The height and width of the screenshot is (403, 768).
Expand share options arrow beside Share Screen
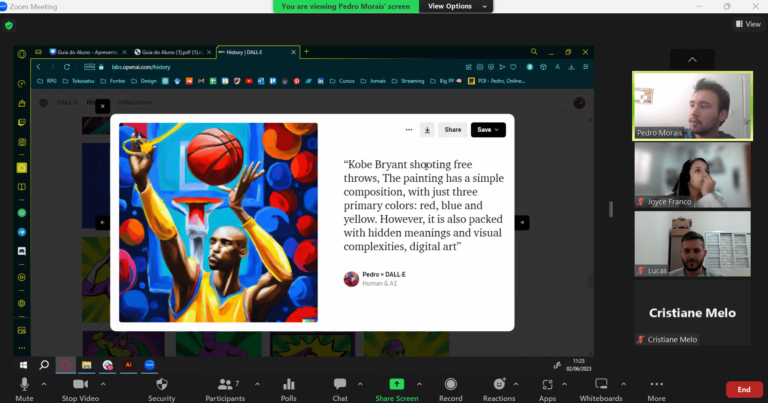[x=419, y=384]
